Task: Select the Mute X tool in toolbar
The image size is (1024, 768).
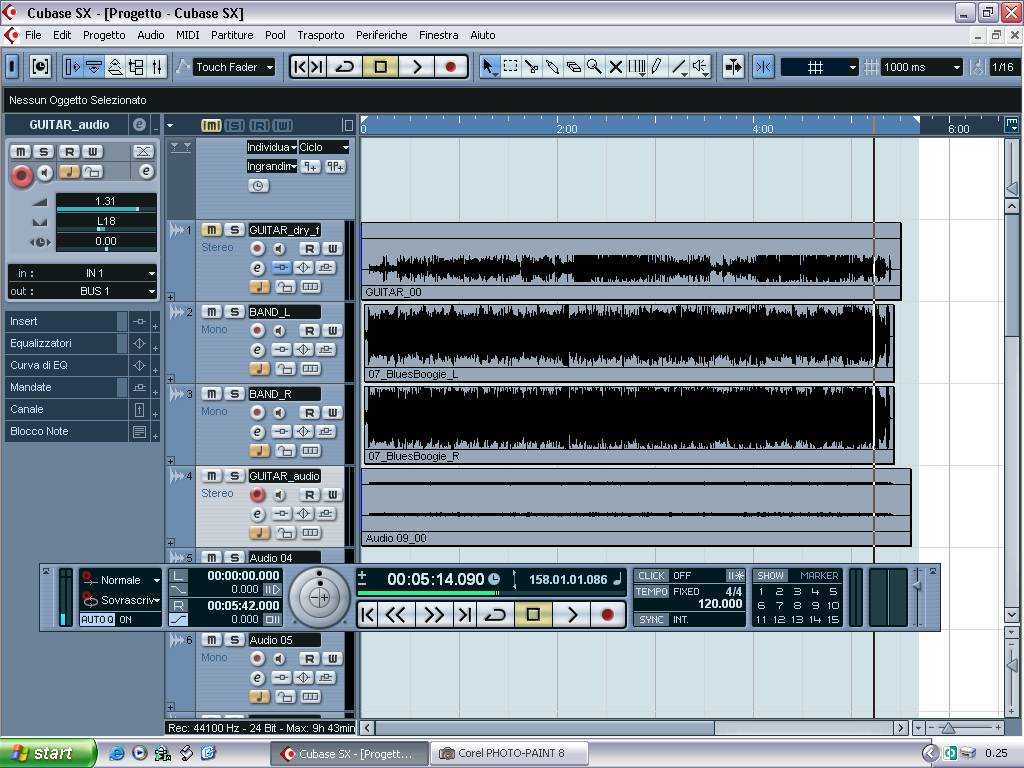Action: 615,67
